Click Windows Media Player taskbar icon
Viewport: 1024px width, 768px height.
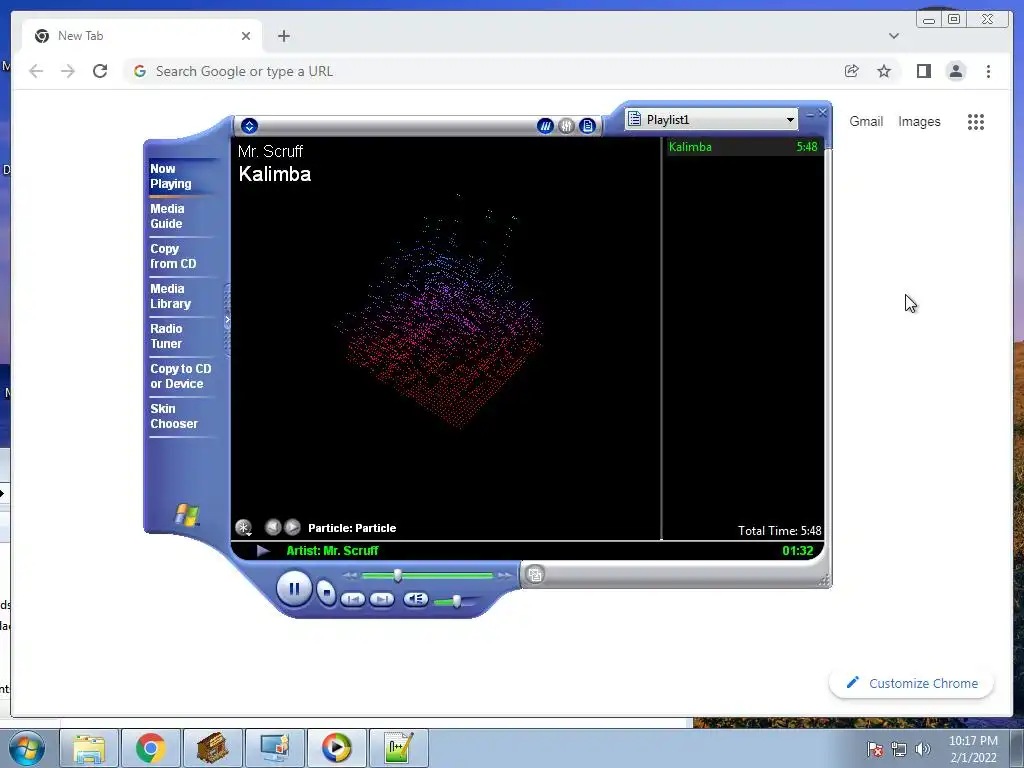336,748
